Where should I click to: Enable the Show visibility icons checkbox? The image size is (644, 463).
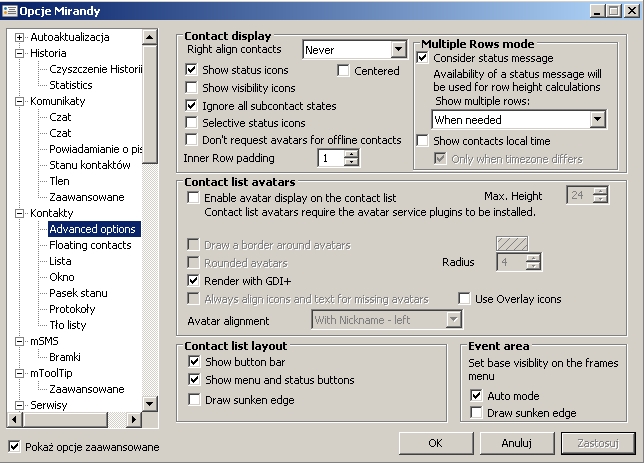(193, 88)
